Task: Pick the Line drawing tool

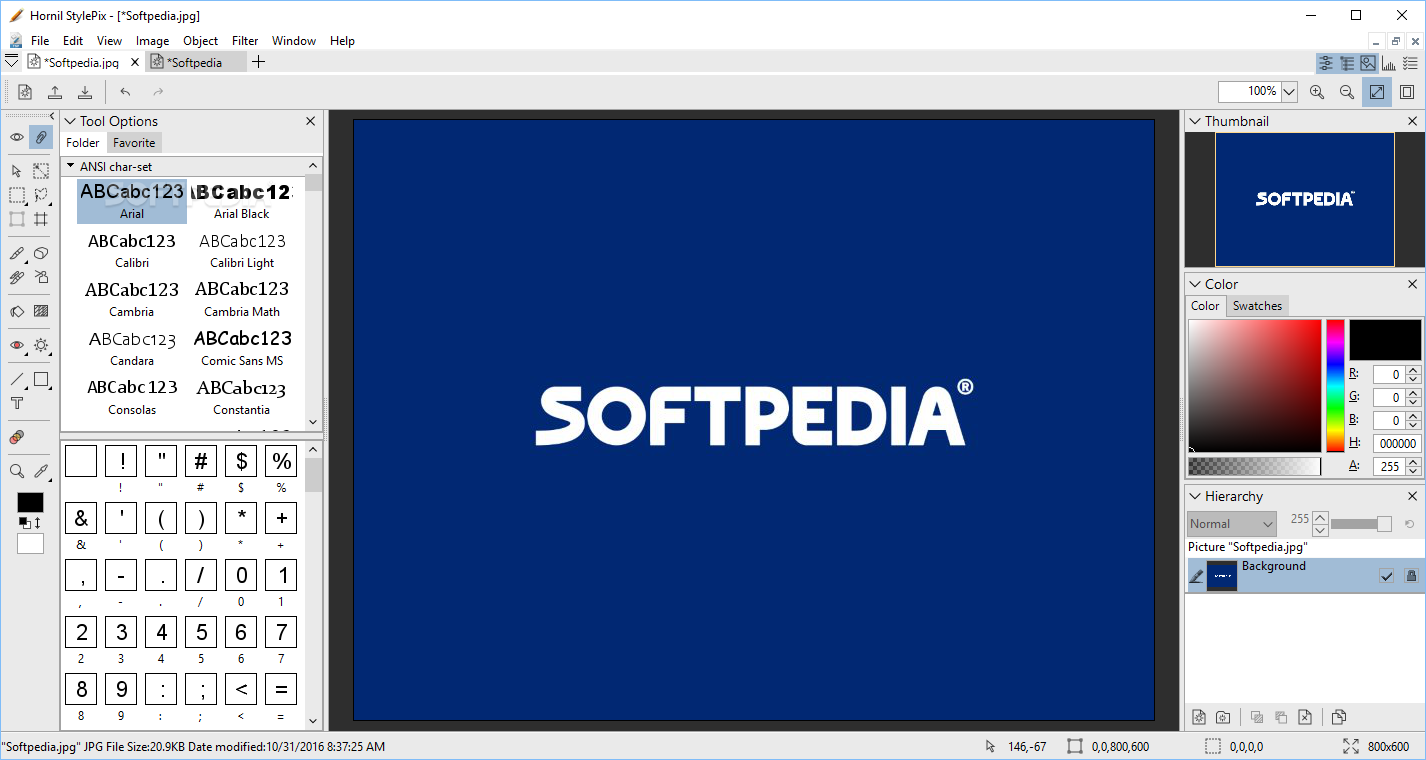Action: click(17, 380)
